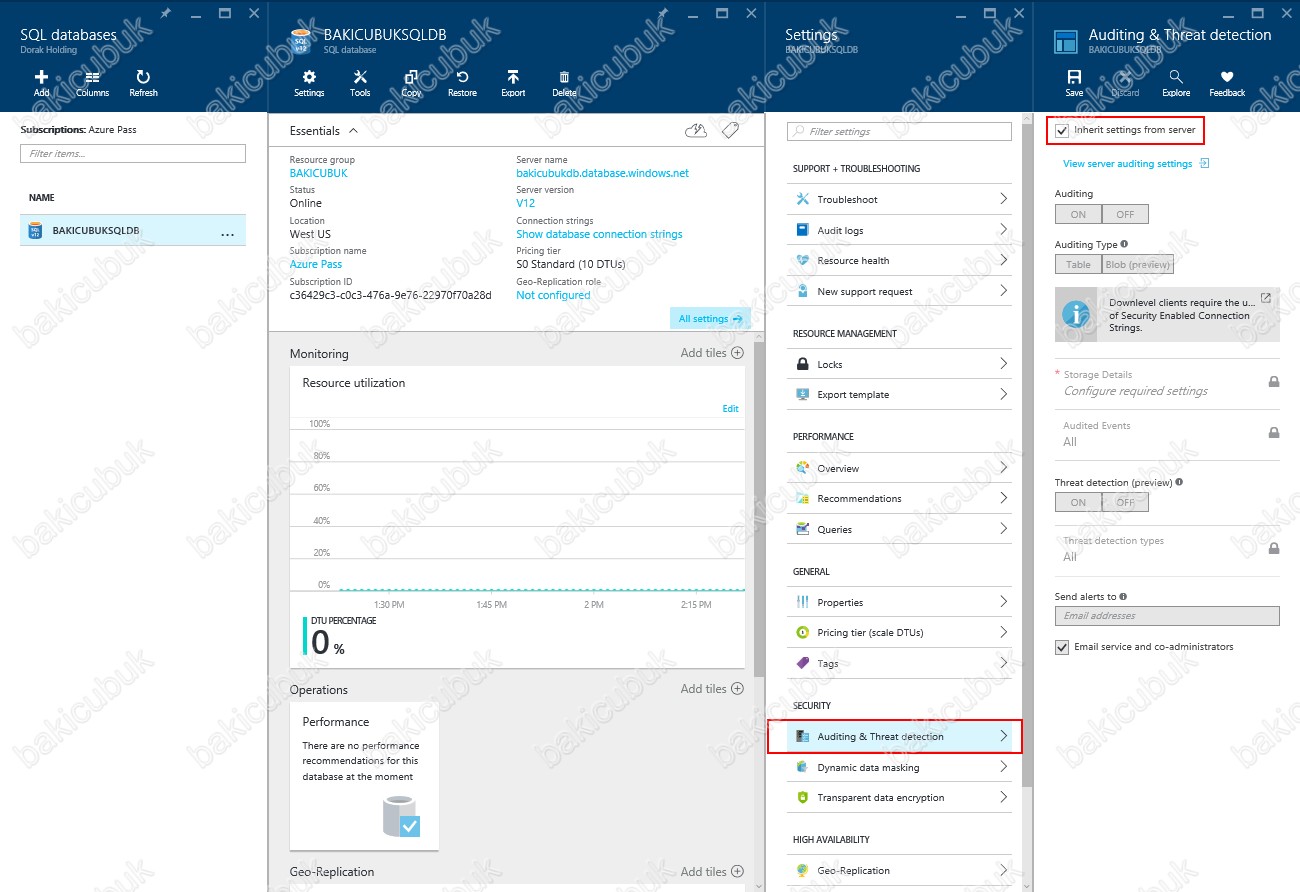This screenshot has height=892, width=1300.
Task: Open Transparent data encryption entry
Action: pos(899,797)
